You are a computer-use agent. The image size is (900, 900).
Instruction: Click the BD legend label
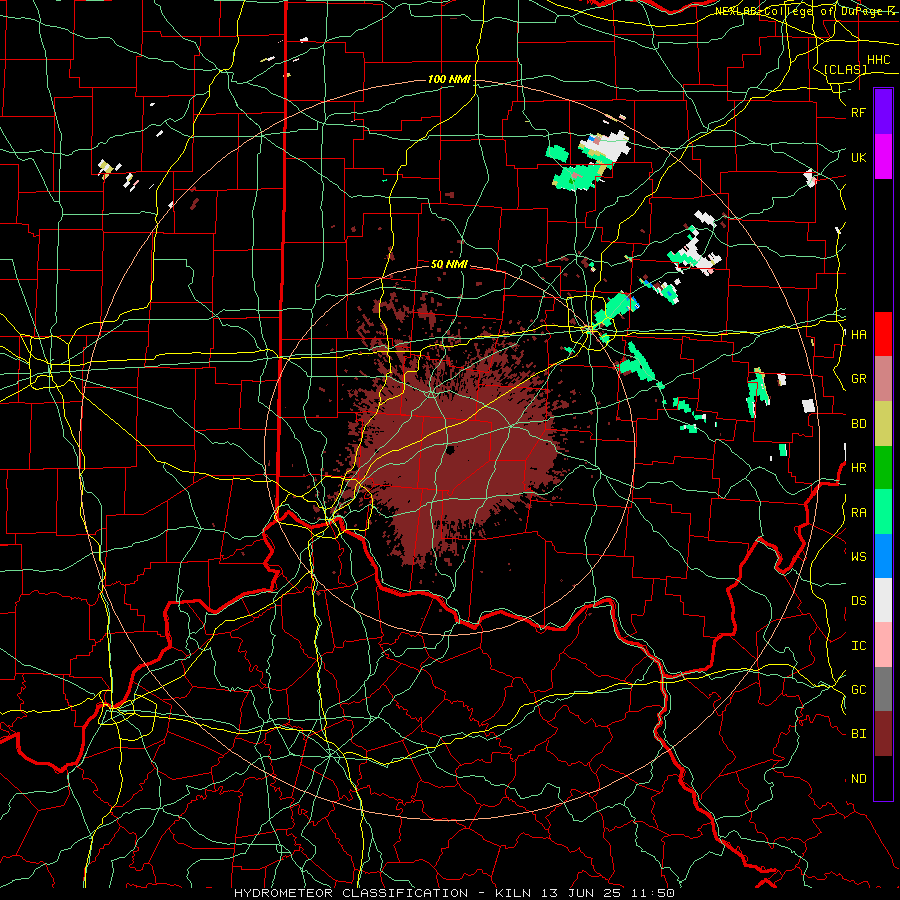[858, 424]
